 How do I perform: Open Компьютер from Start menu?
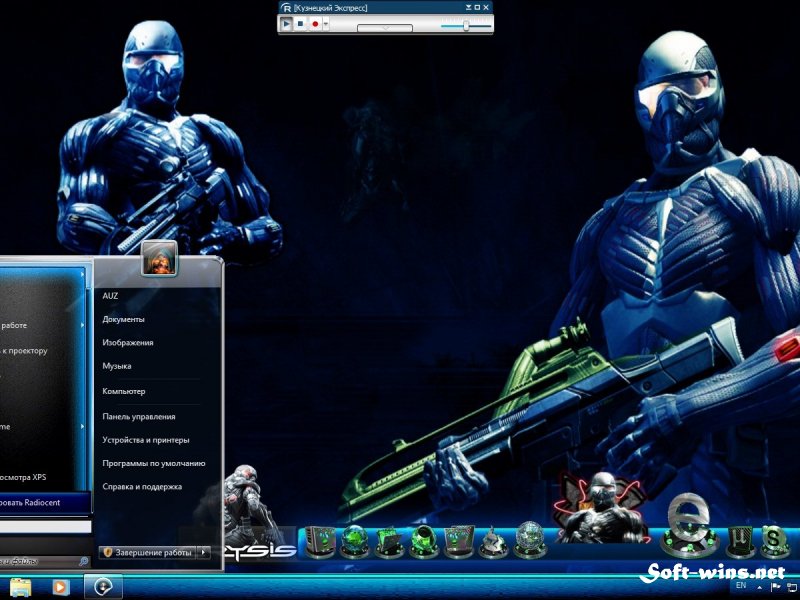pos(123,391)
